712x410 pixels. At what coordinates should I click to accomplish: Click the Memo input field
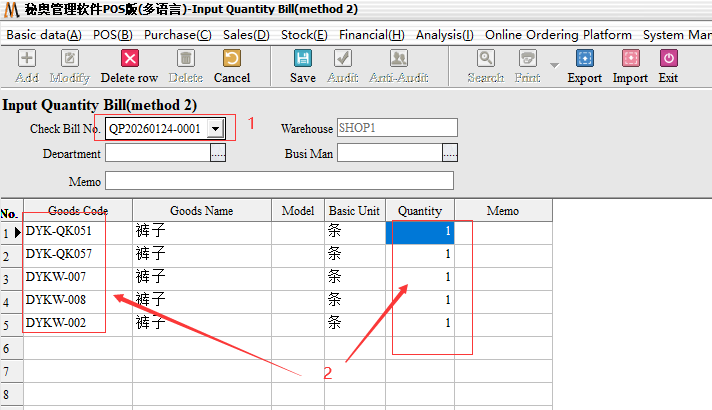(x=279, y=181)
